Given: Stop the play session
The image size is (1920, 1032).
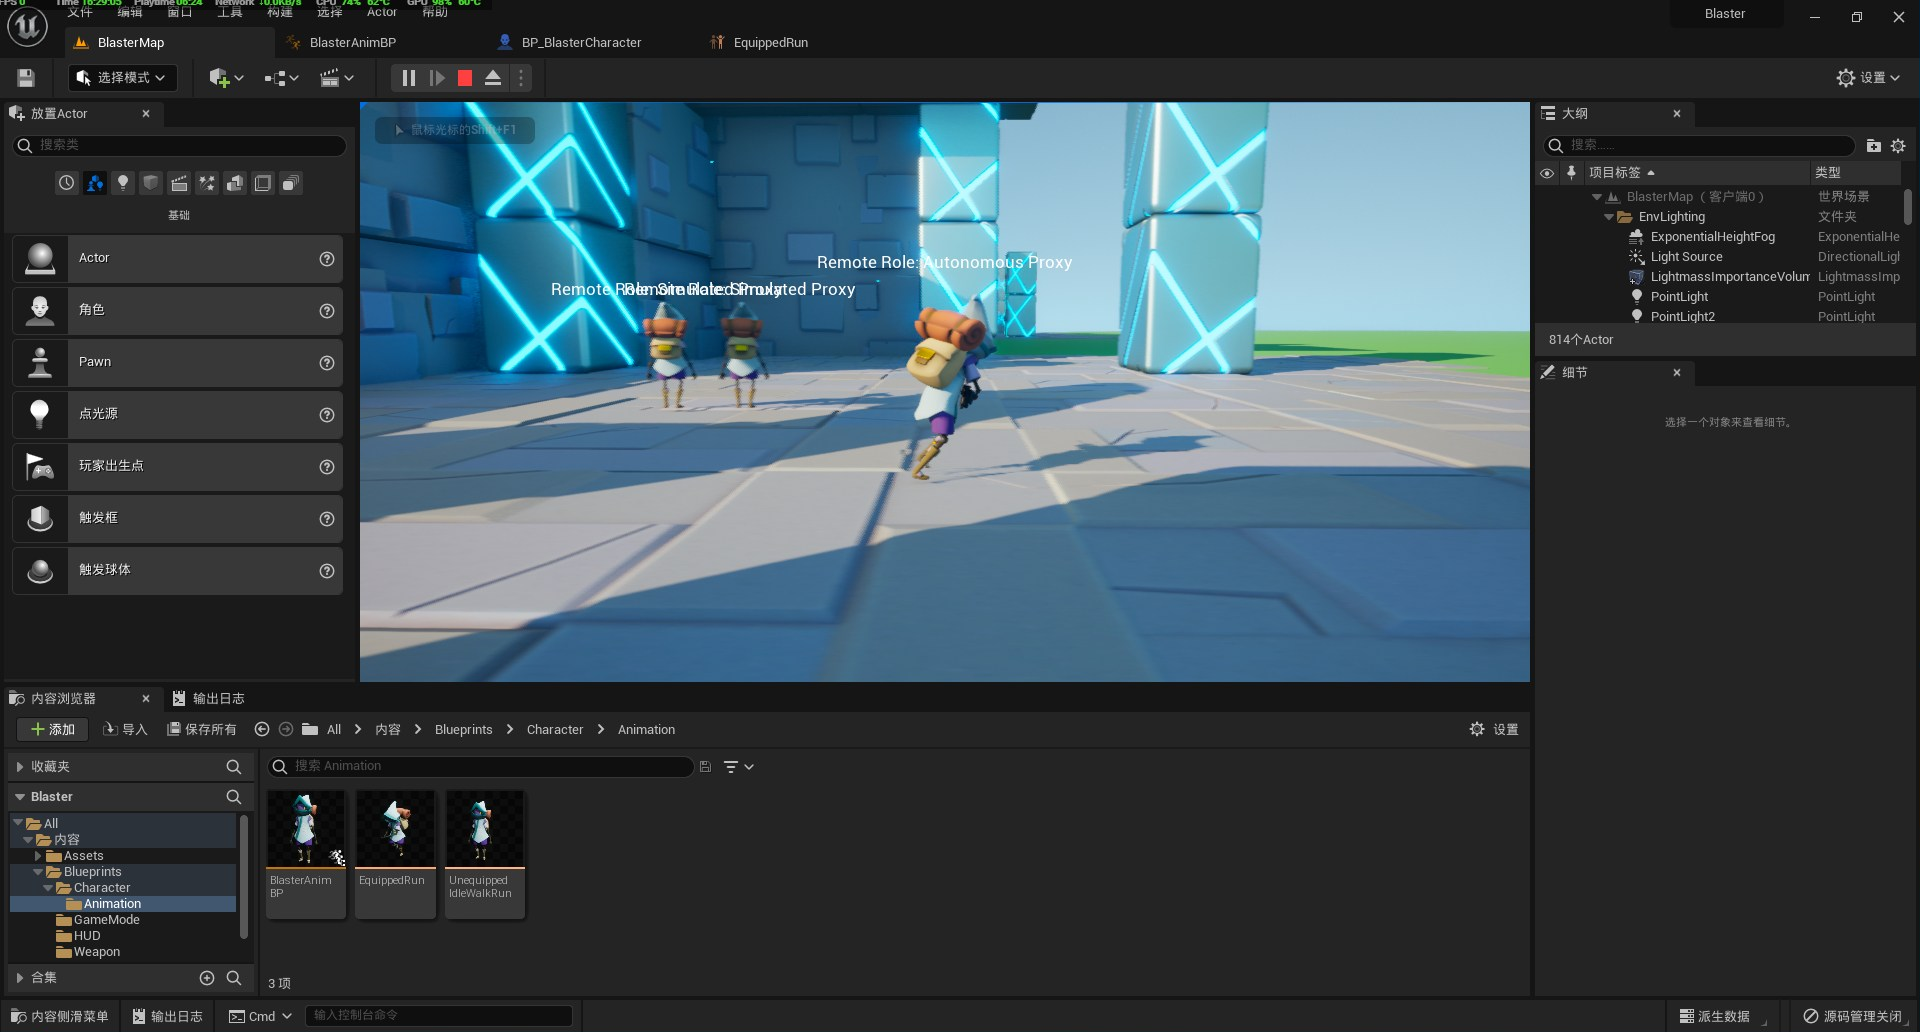Looking at the screenshot, I should 465,78.
